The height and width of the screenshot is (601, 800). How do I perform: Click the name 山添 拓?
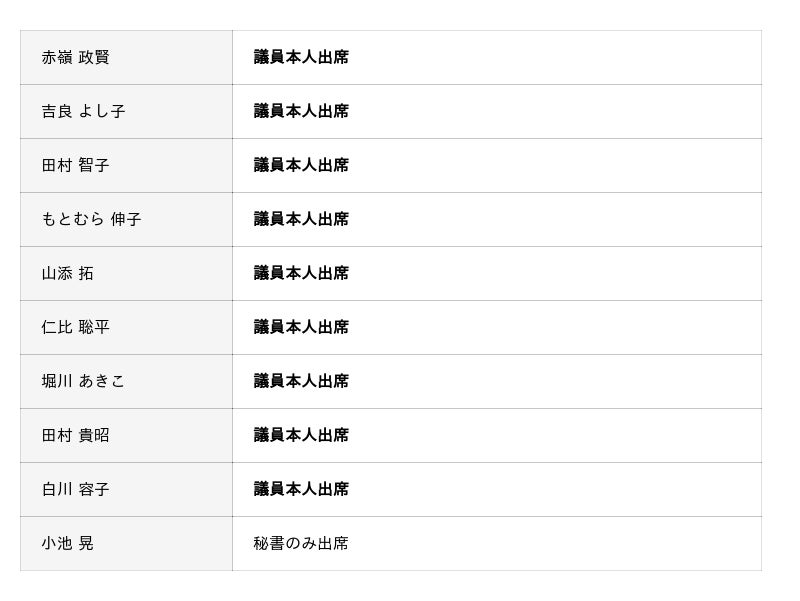[x=68, y=274]
